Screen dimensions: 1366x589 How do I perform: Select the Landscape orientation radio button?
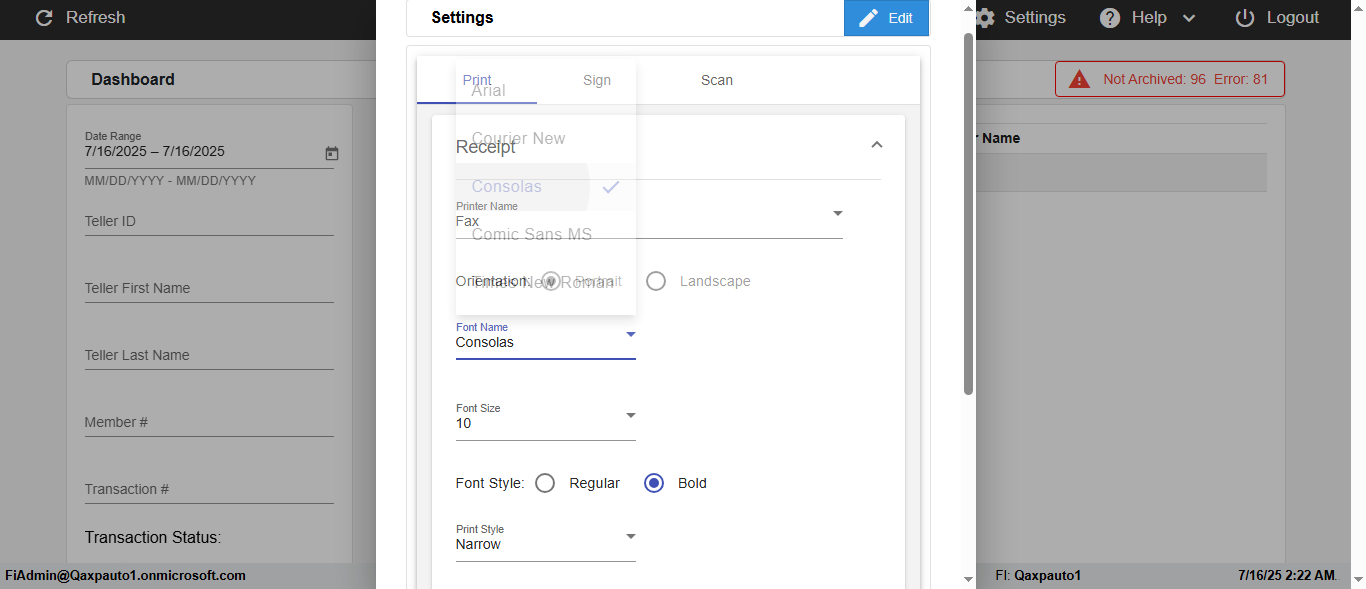point(656,281)
